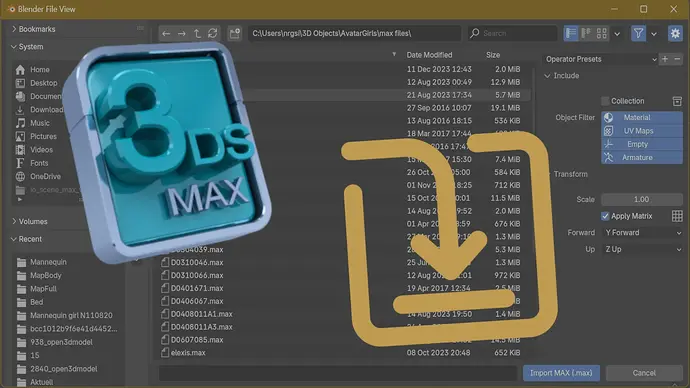This screenshot has width=690, height=388.
Task: Go back with the left arrow icon
Action: (x=166, y=33)
